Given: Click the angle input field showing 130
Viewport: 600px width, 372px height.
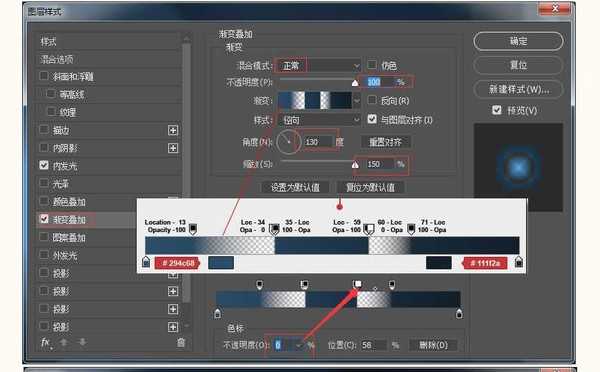Looking at the screenshot, I should click(x=318, y=142).
